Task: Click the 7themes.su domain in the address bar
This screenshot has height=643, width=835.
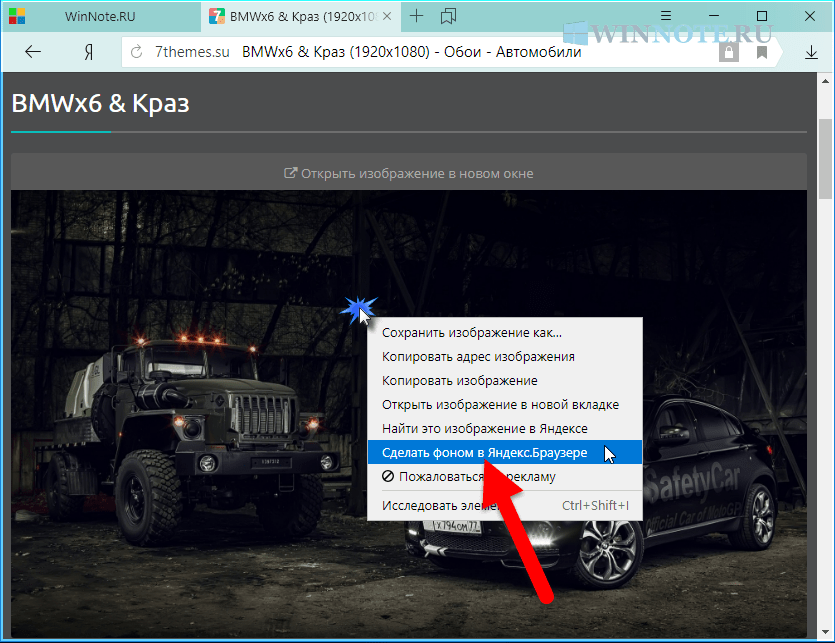Action: [x=191, y=52]
